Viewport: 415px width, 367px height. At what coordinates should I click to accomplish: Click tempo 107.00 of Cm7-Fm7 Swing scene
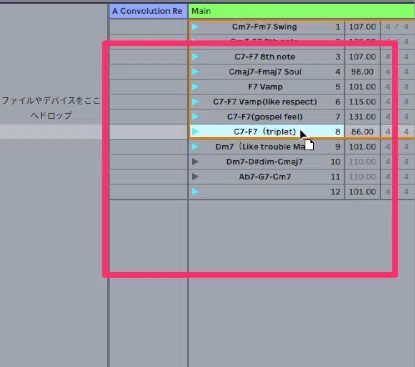click(362, 27)
